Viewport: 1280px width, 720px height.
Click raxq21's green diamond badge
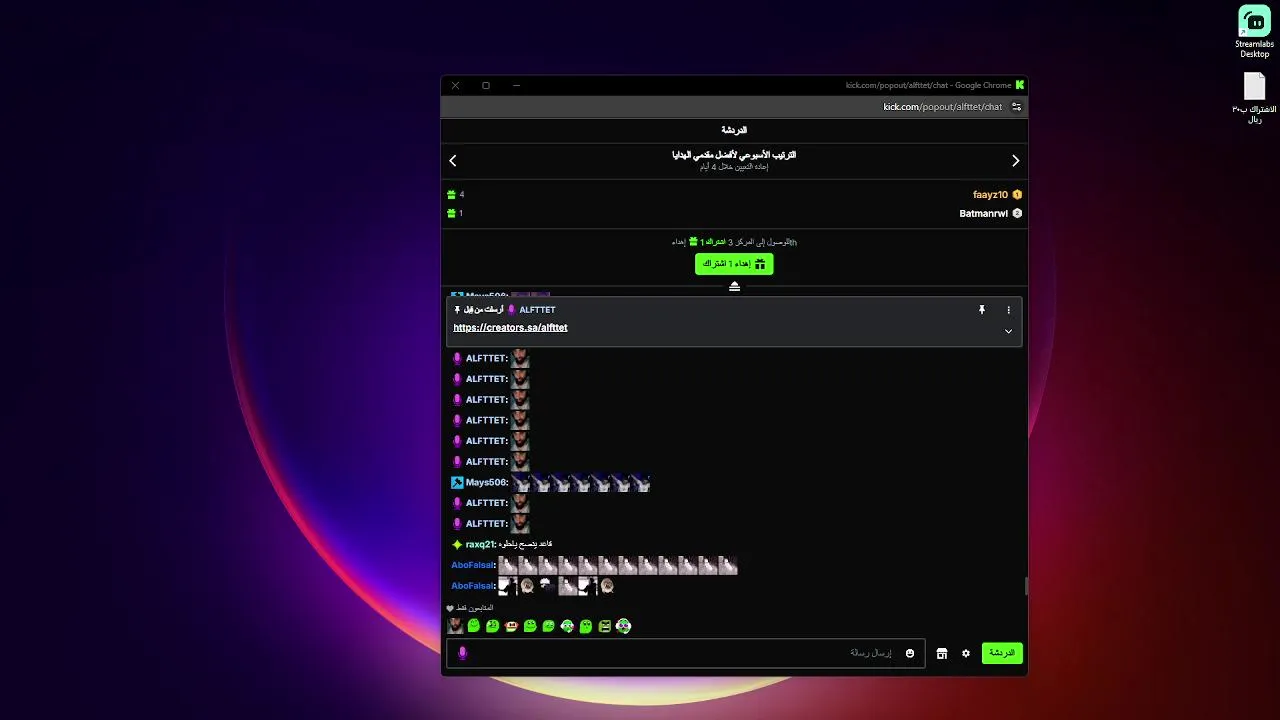[x=457, y=545]
